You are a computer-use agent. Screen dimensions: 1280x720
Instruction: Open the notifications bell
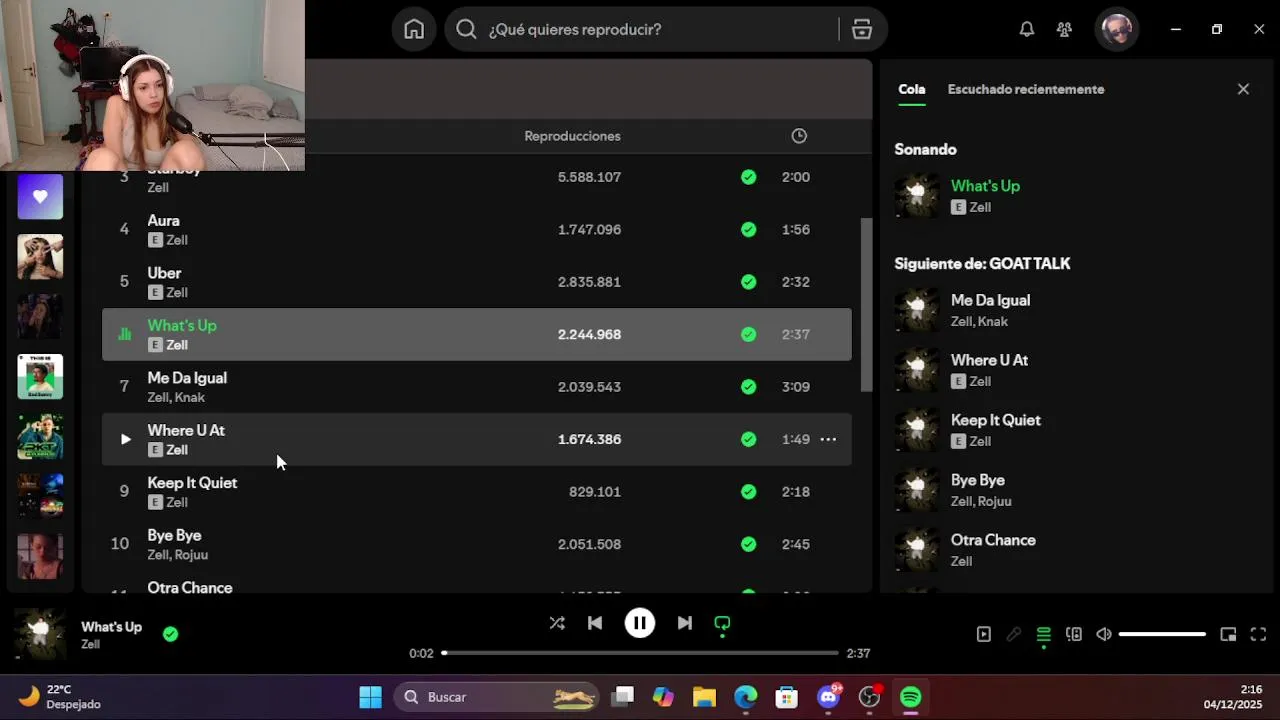1026,29
